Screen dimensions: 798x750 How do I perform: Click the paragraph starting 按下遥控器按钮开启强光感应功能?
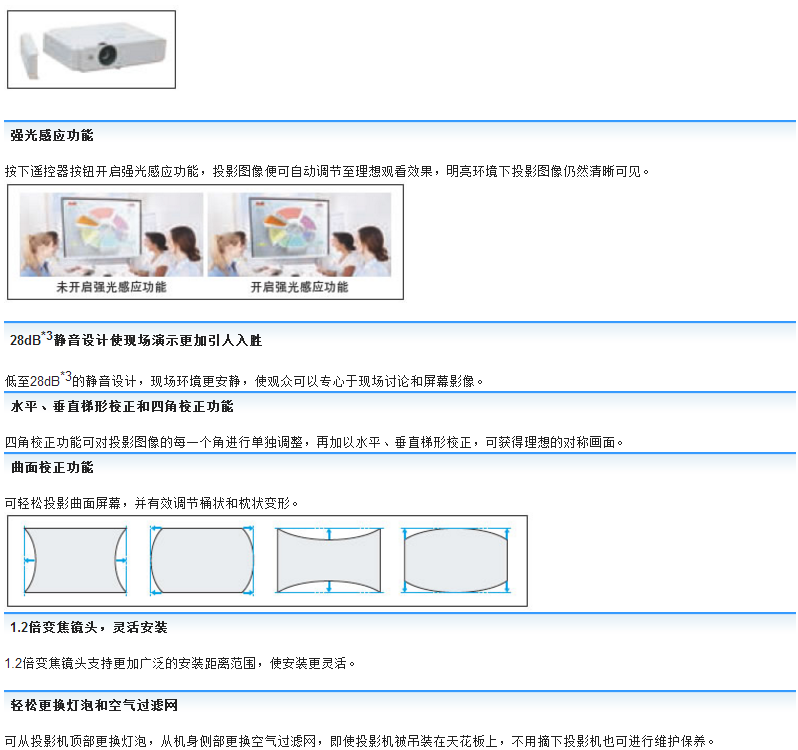327,171
